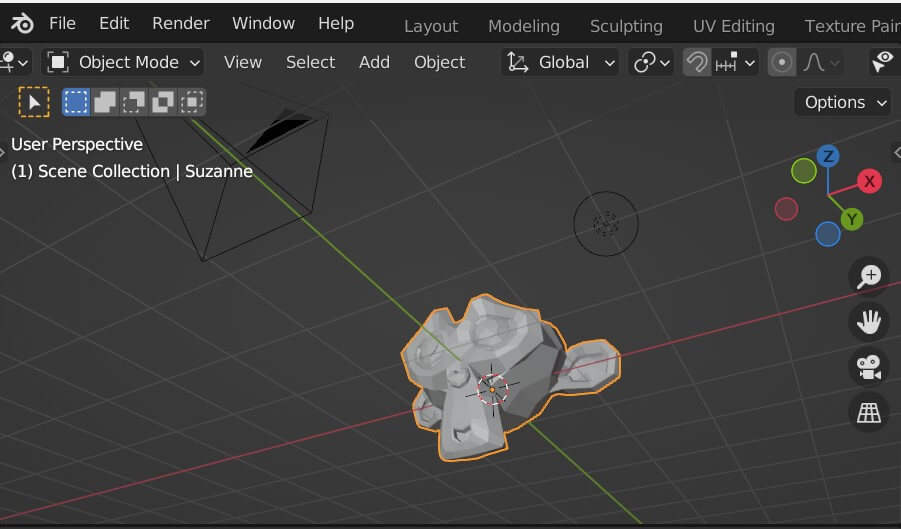This screenshot has height=529, width=901.
Task: Open the File menu
Action: tap(62, 24)
